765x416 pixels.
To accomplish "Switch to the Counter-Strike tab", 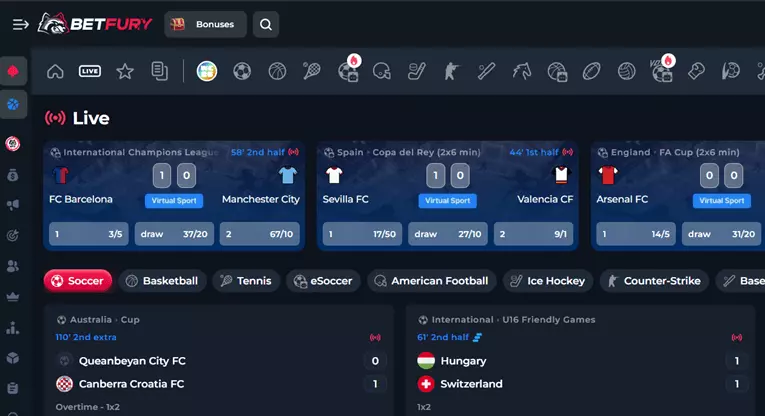I will pos(654,281).
